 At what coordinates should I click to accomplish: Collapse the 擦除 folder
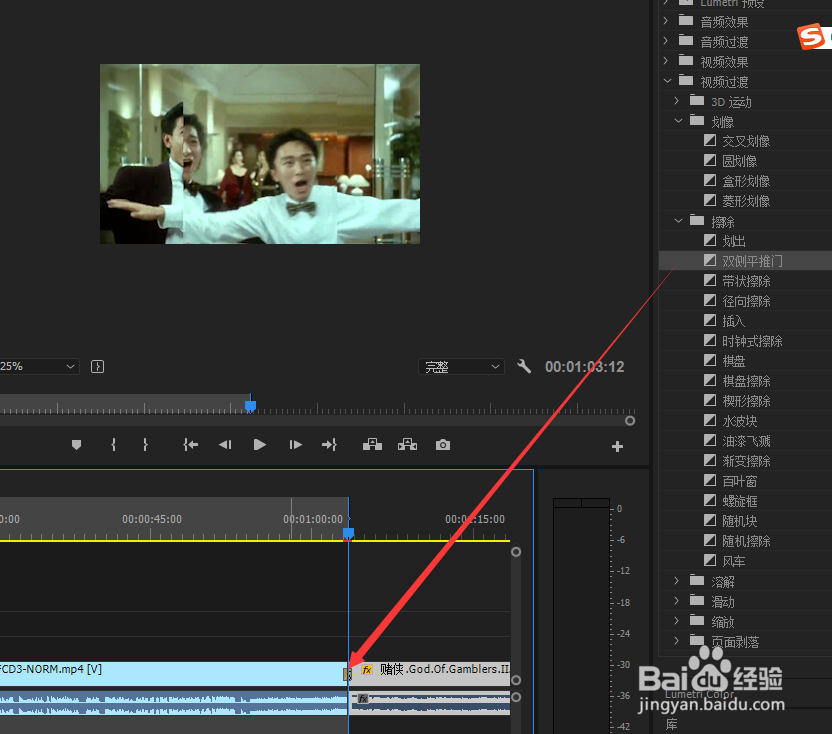[x=678, y=220]
